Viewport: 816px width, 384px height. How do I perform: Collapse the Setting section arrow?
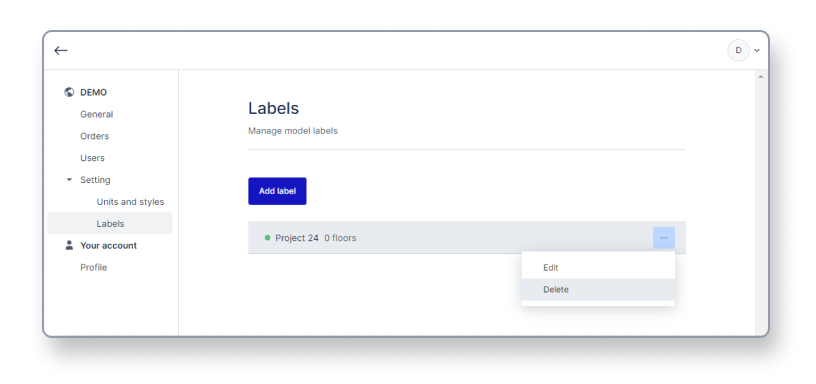(69, 180)
